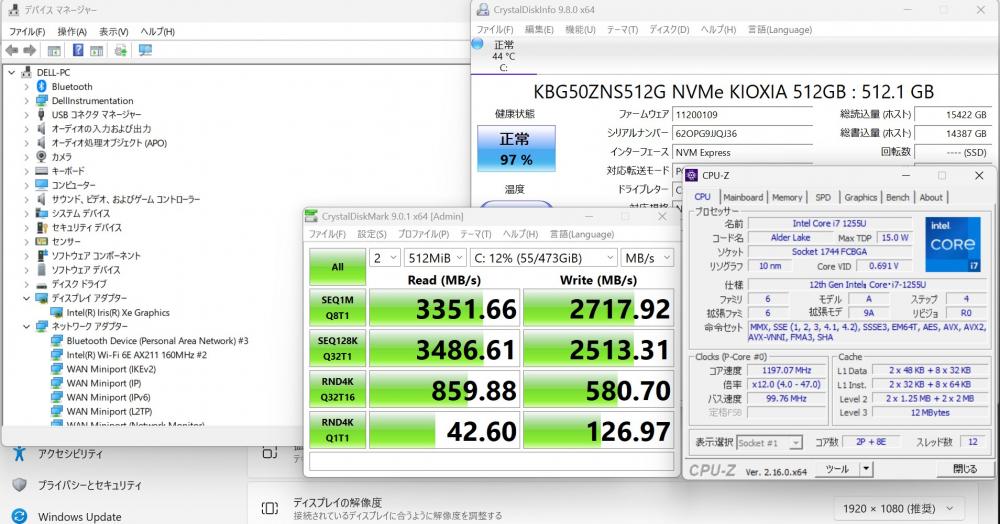
Task: Open 設定(S) menu in CrystalDiskMark
Action: 372,234
